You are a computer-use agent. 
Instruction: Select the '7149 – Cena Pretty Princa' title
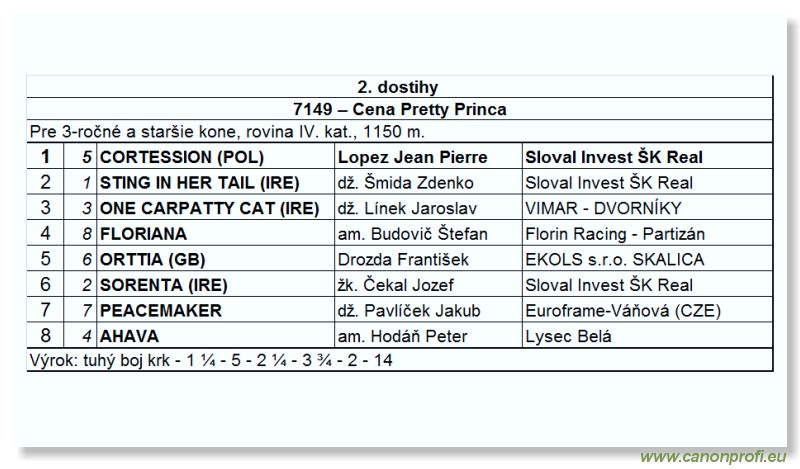point(398,110)
